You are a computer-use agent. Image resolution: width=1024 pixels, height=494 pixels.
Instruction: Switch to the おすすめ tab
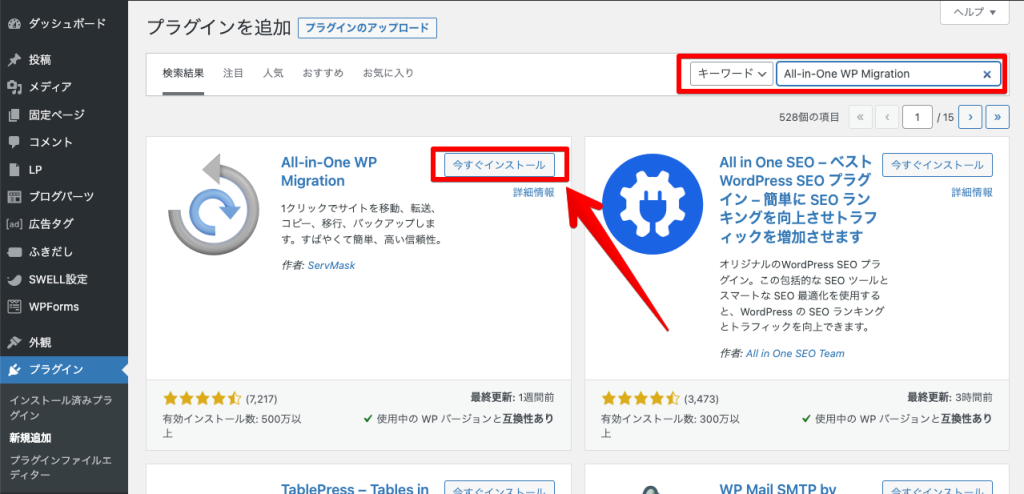click(x=323, y=73)
